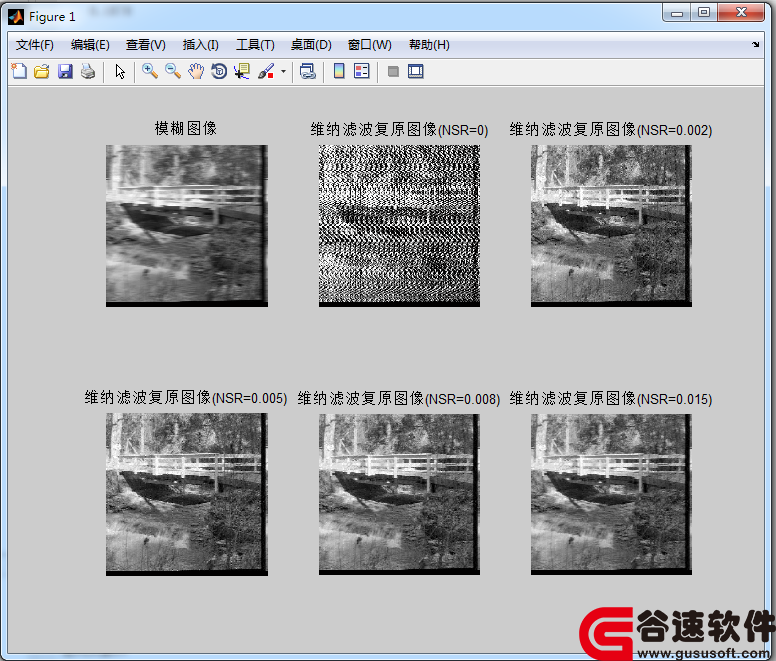
Task: Insert a legend with toolbar icon
Action: click(362, 71)
